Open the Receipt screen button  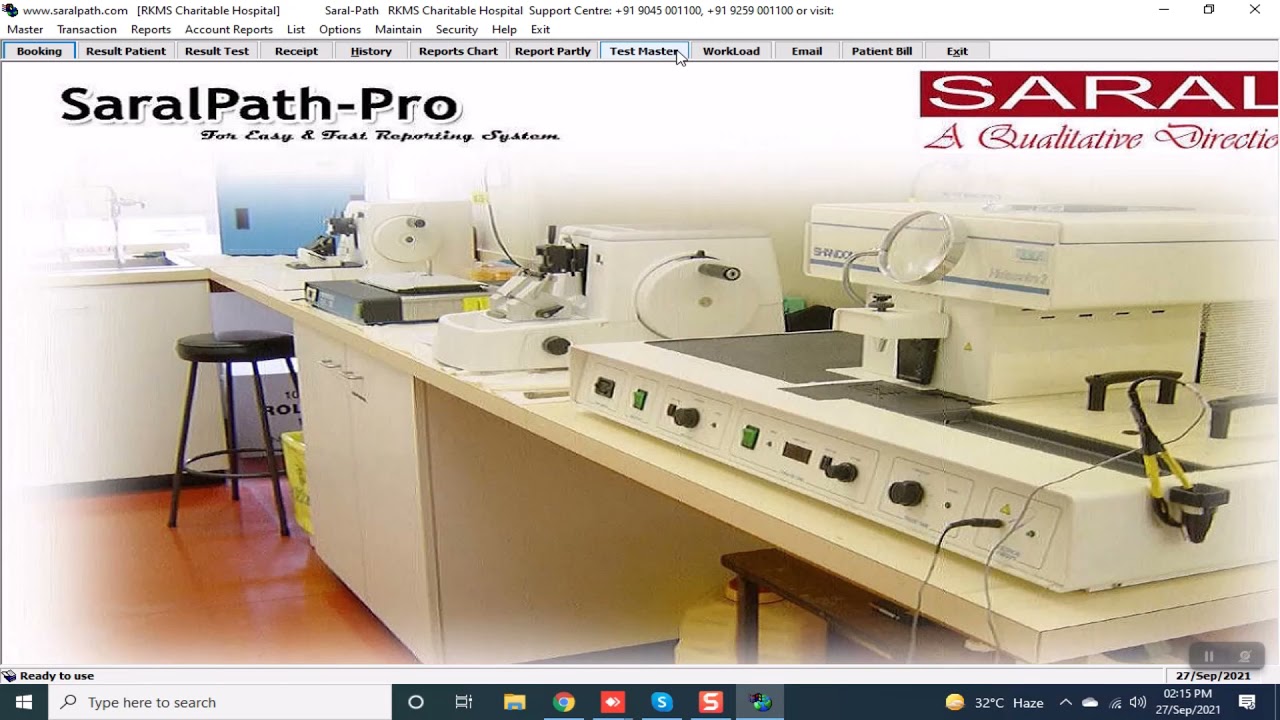click(x=296, y=51)
